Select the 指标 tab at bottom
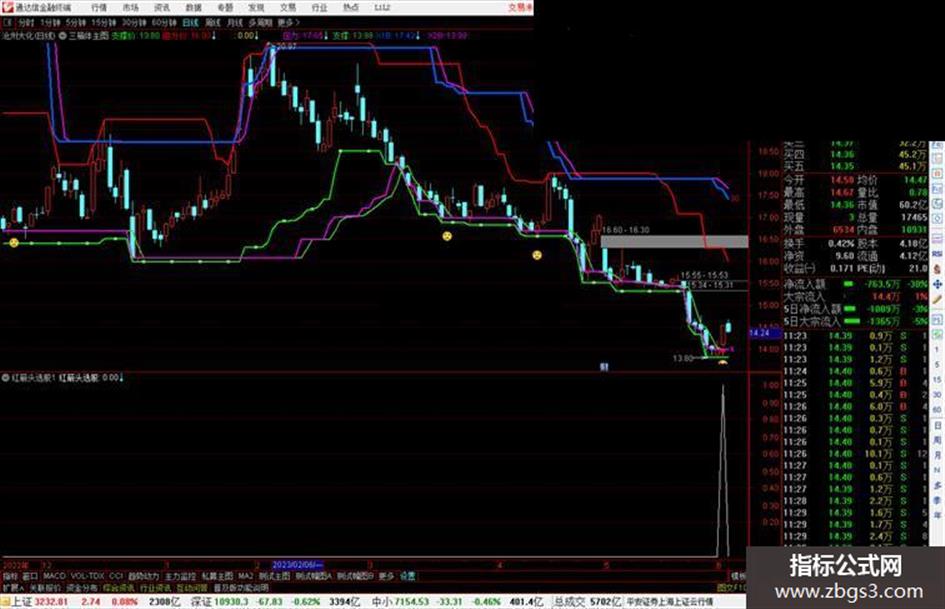Viewport: 945px width, 609px height. click(10, 576)
